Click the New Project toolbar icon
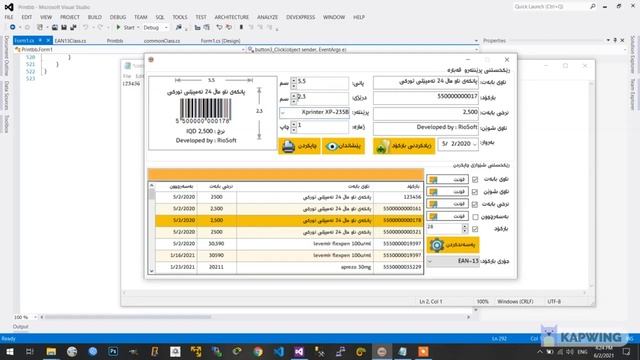640x360 pixels. pos(40,27)
